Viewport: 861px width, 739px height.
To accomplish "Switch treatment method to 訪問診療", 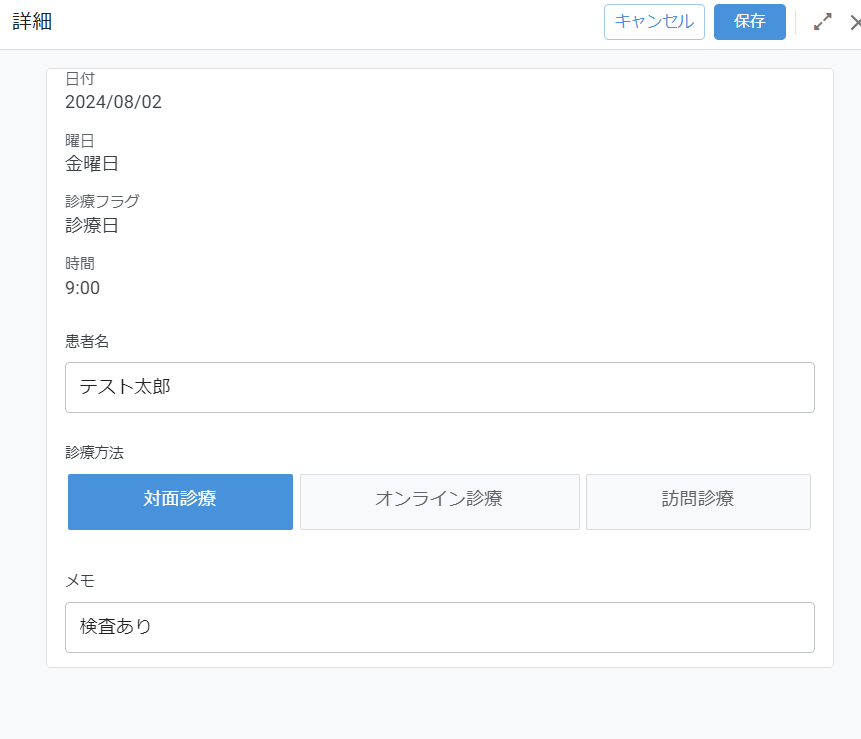I will coord(698,502).
